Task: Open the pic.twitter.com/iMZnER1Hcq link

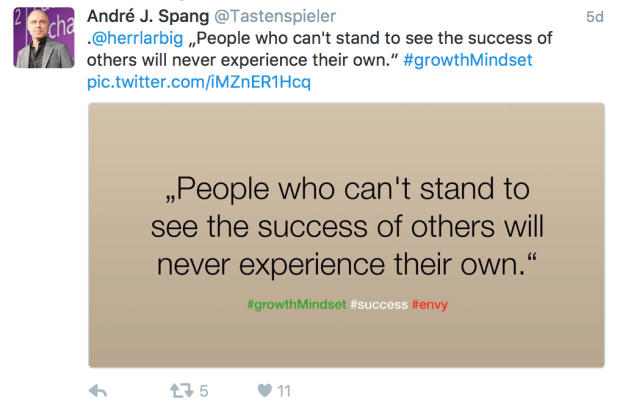Action: coord(199,81)
